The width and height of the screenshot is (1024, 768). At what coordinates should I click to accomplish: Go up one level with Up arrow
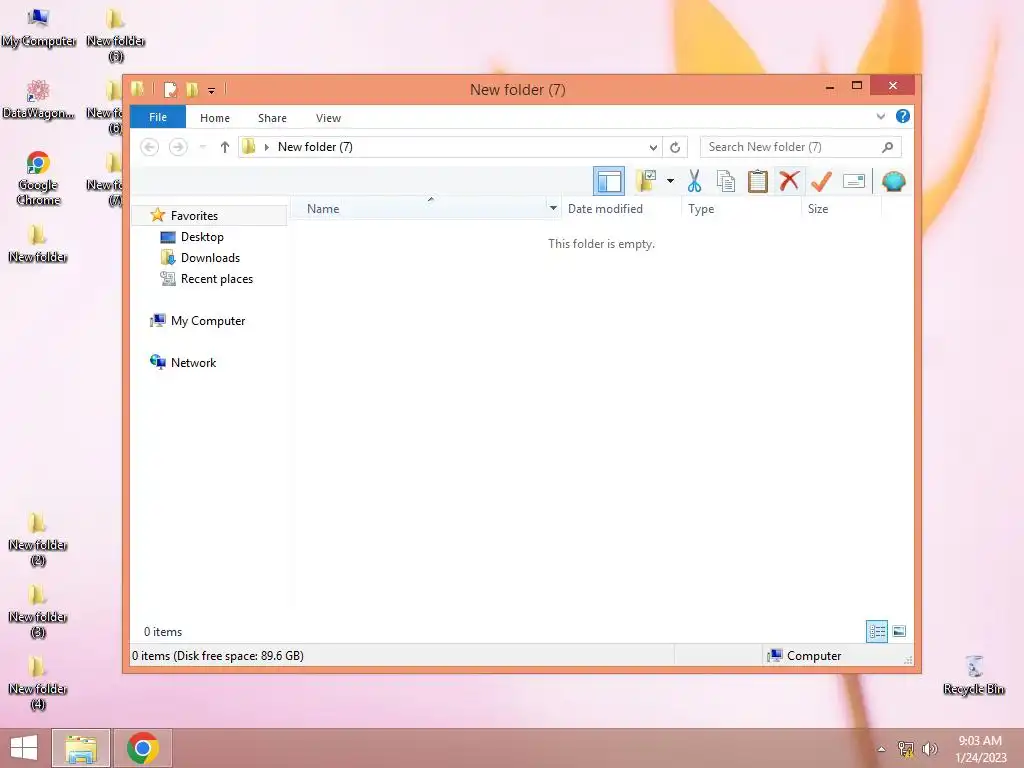pyautogui.click(x=225, y=147)
